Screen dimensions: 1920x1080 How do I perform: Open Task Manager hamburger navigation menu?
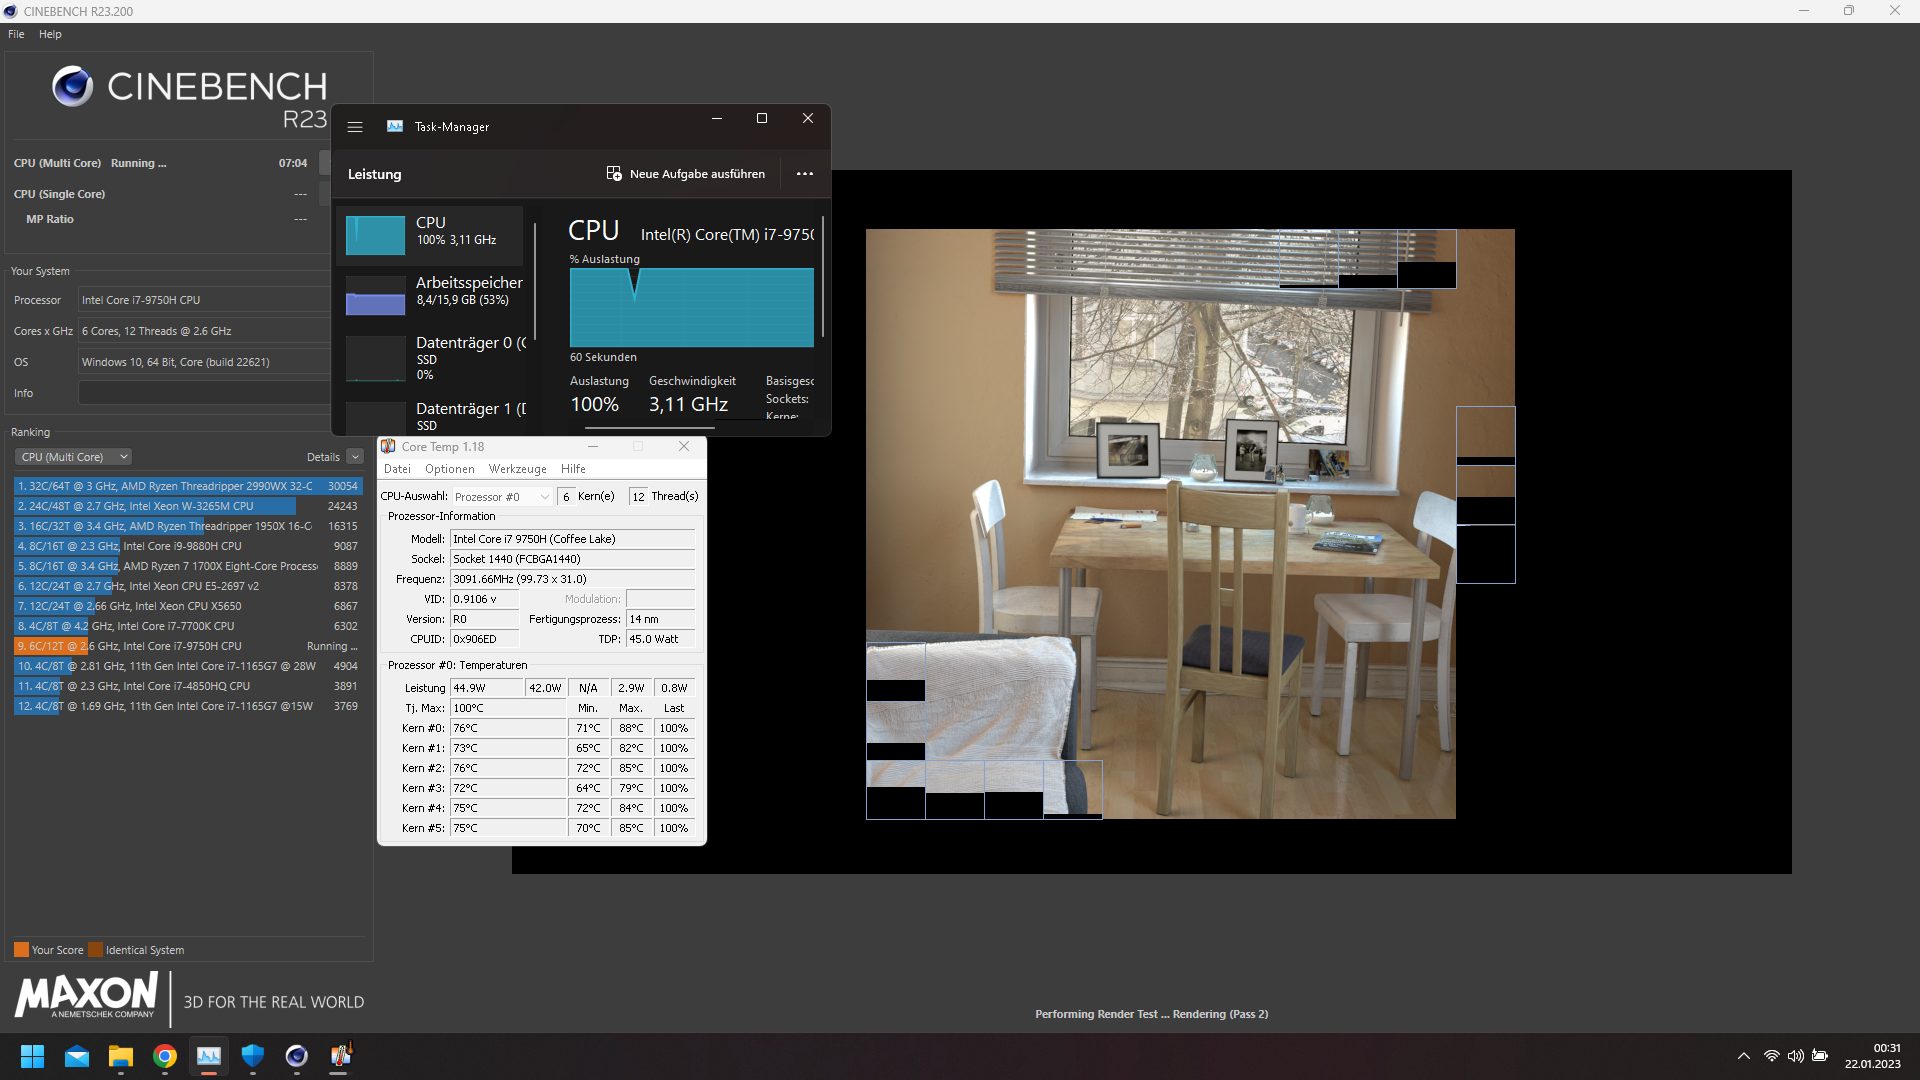pos(355,127)
